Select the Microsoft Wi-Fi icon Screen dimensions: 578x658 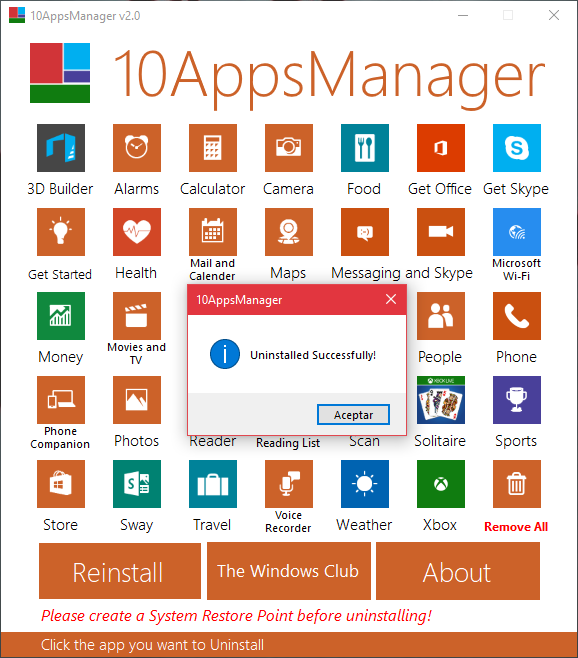tap(517, 232)
